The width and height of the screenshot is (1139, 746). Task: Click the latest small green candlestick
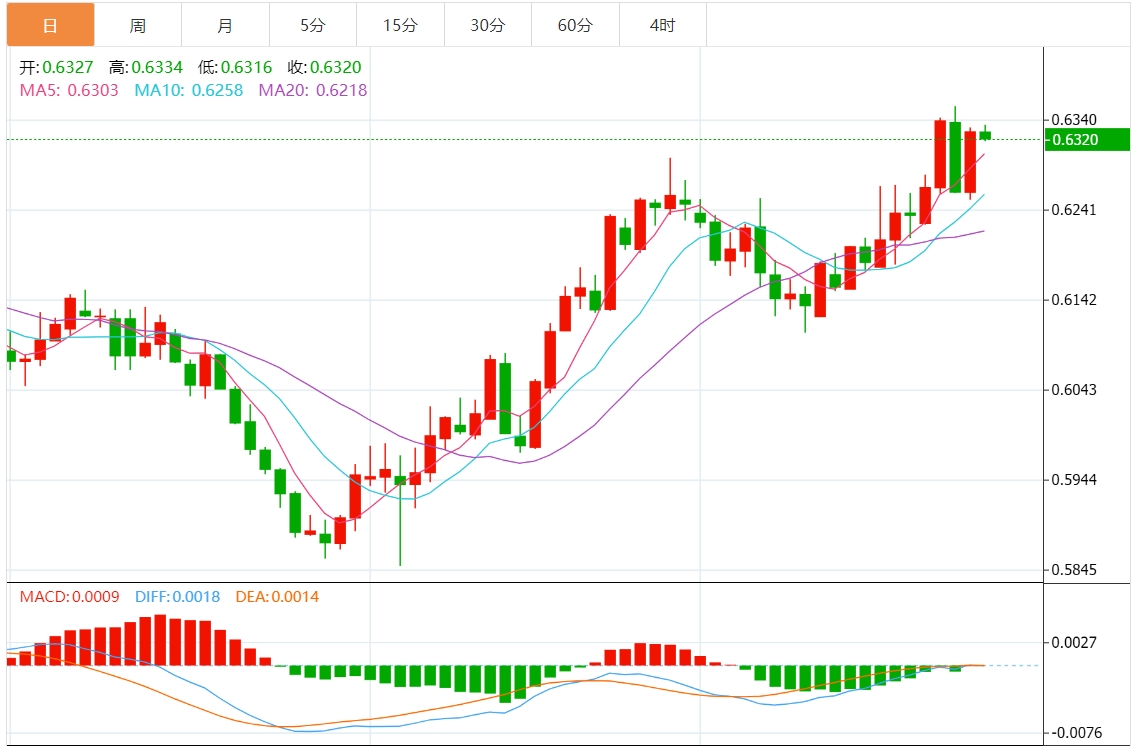985,134
